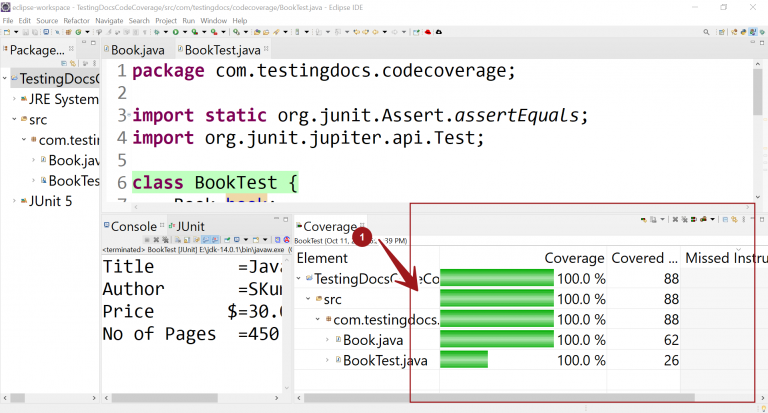Open the New file dropdown arrow
This screenshot has width=768, height=413.
tap(16, 32)
